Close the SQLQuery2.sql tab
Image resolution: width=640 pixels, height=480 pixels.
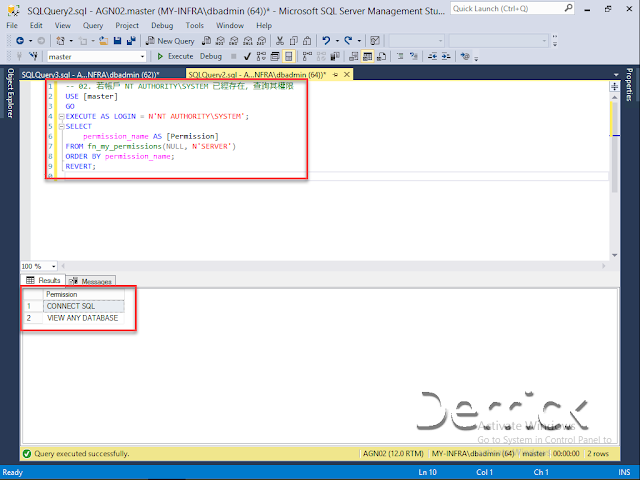(347, 74)
